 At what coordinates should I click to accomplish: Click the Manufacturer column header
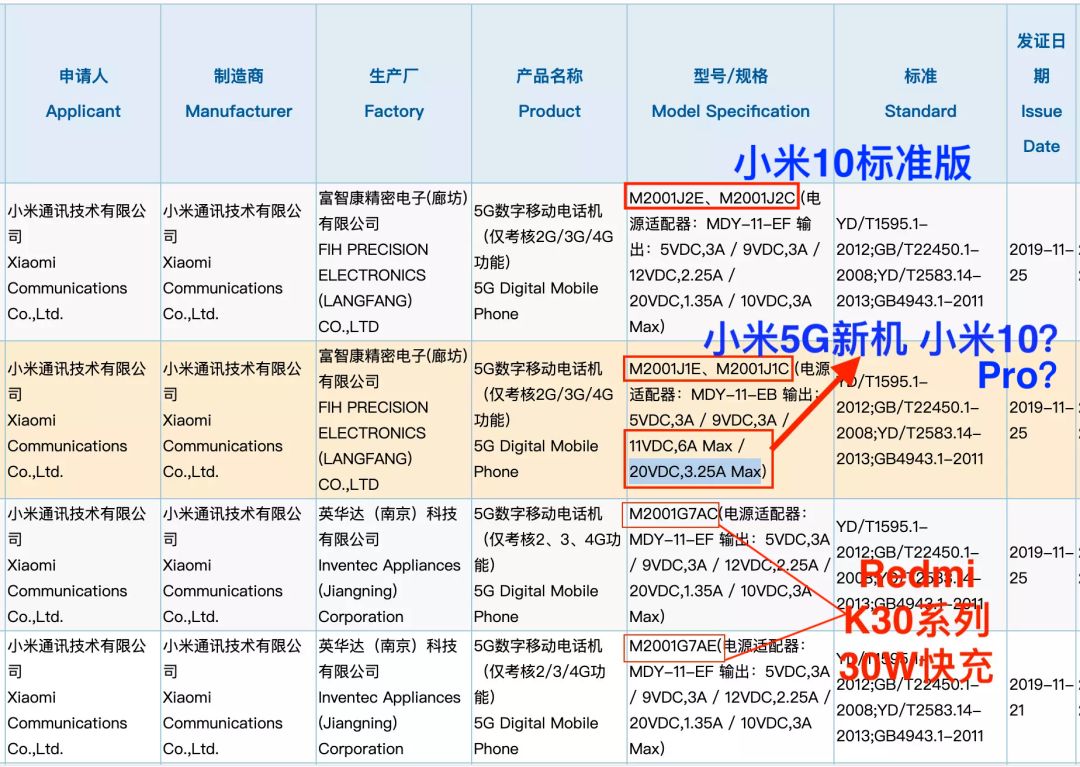coord(238,94)
